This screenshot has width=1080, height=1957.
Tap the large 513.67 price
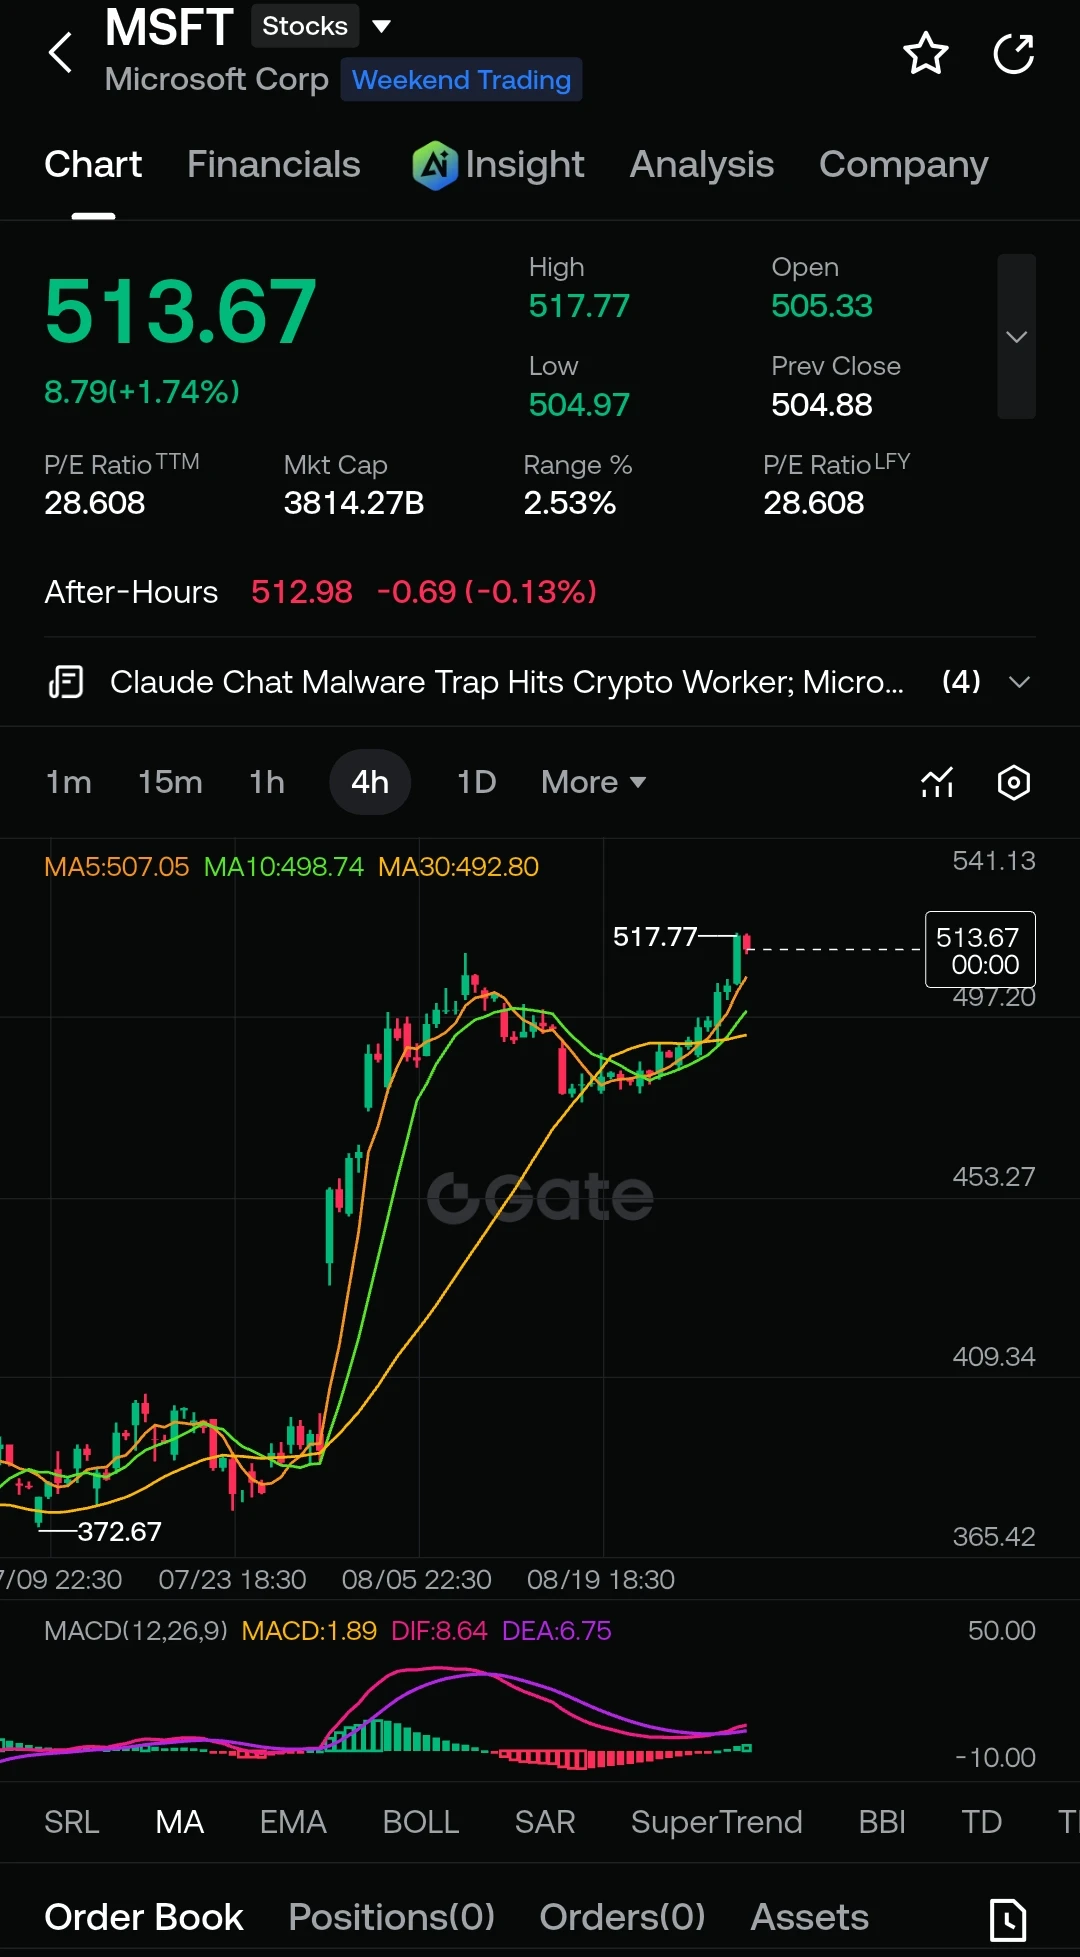180,312
